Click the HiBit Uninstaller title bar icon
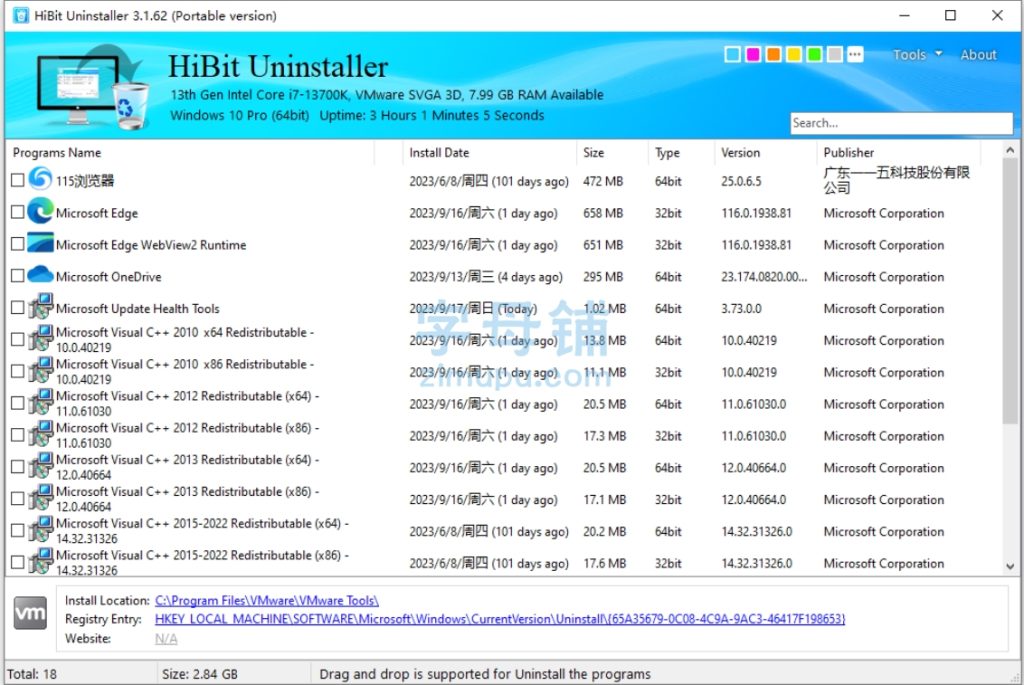 pyautogui.click(x=21, y=15)
